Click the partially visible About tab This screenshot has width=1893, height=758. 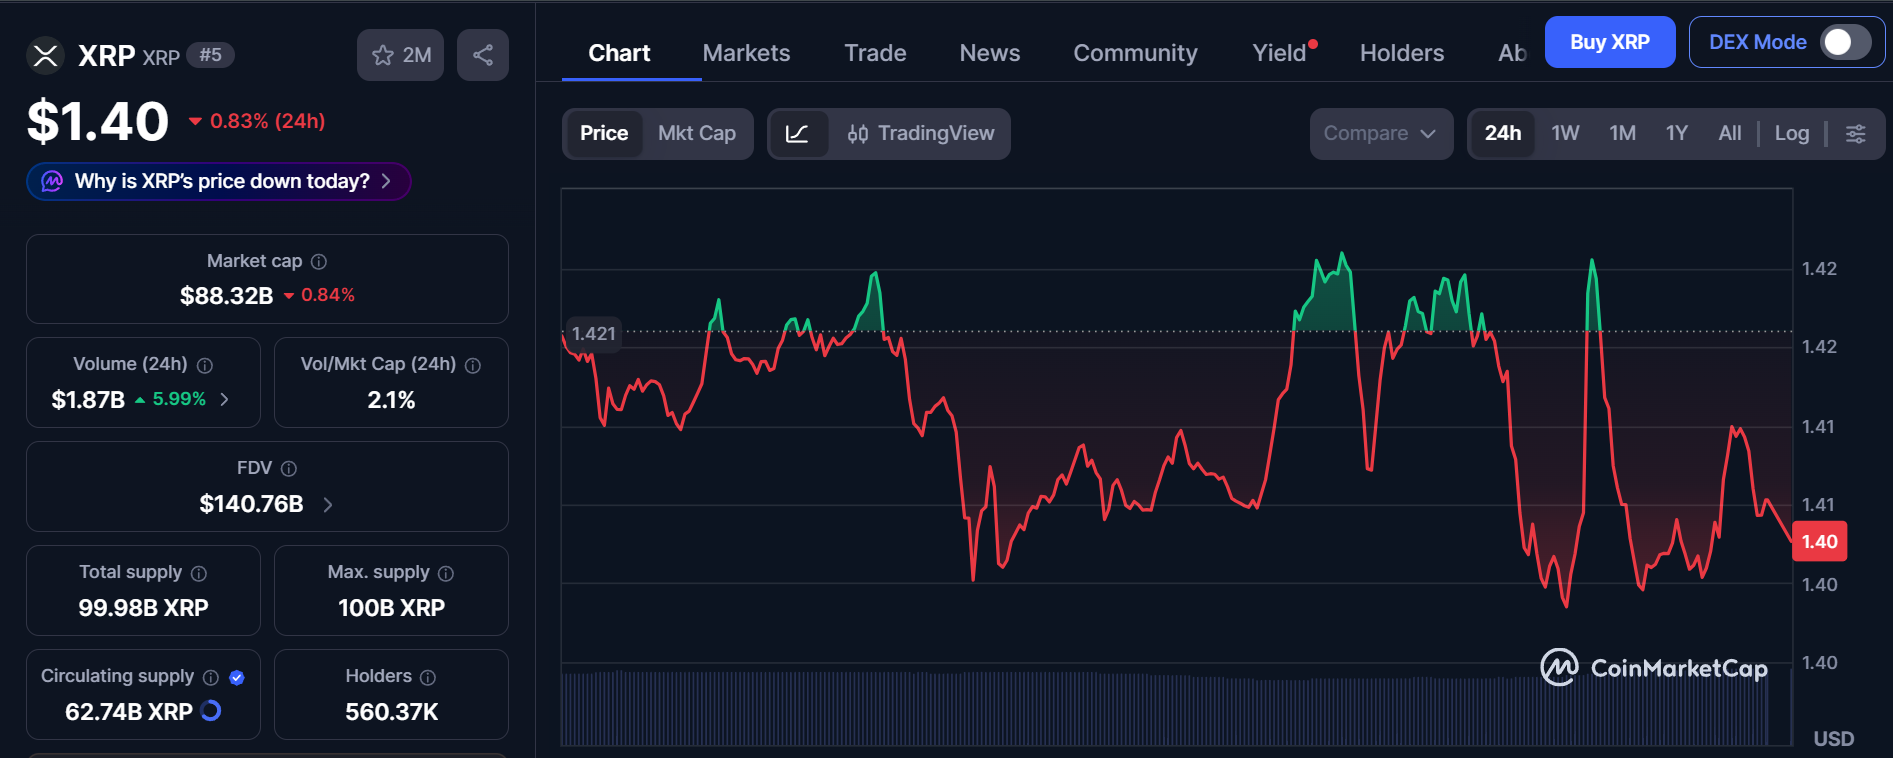1512,53
